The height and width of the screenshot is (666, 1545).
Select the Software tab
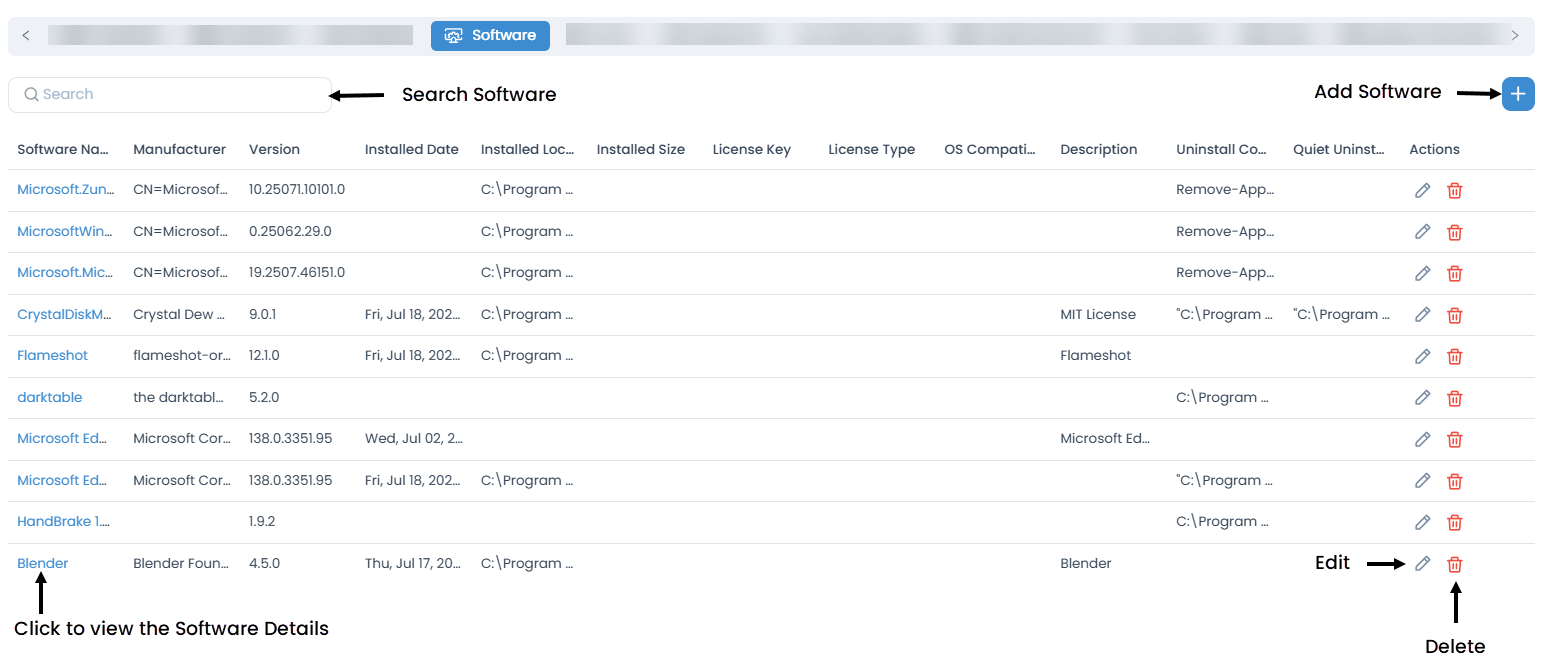tap(490, 35)
